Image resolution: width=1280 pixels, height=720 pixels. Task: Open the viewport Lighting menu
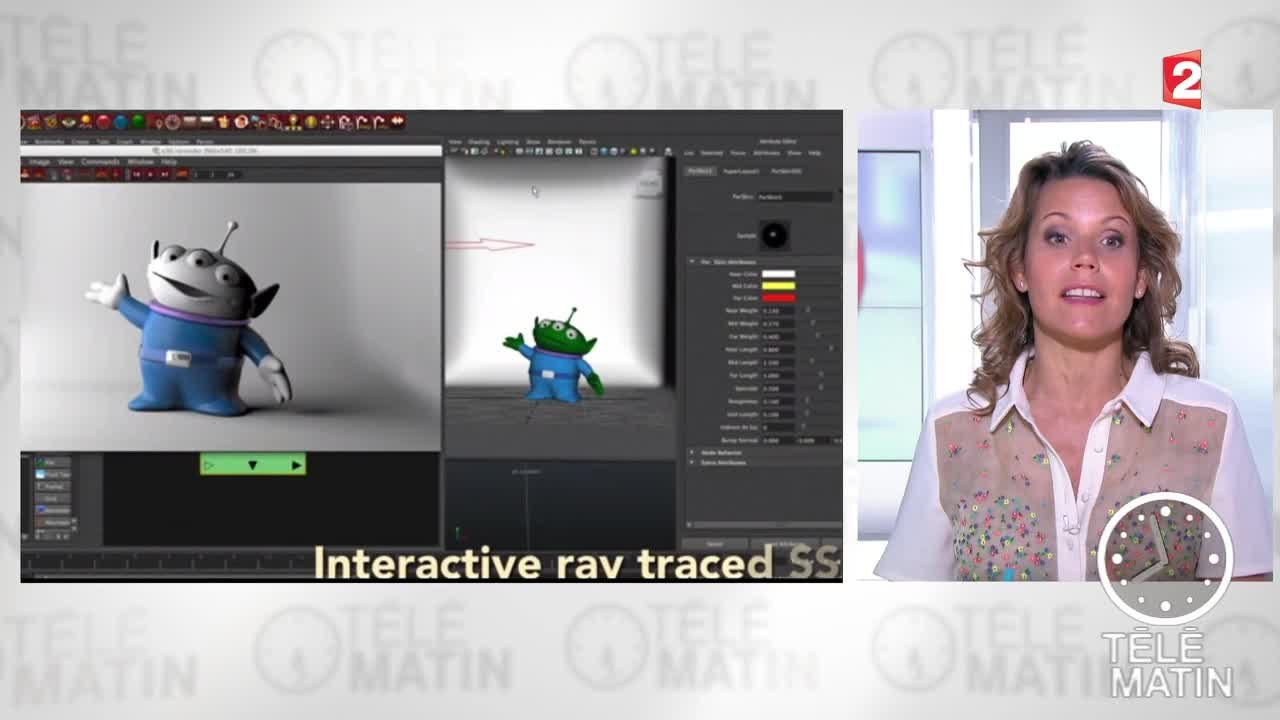pos(508,142)
